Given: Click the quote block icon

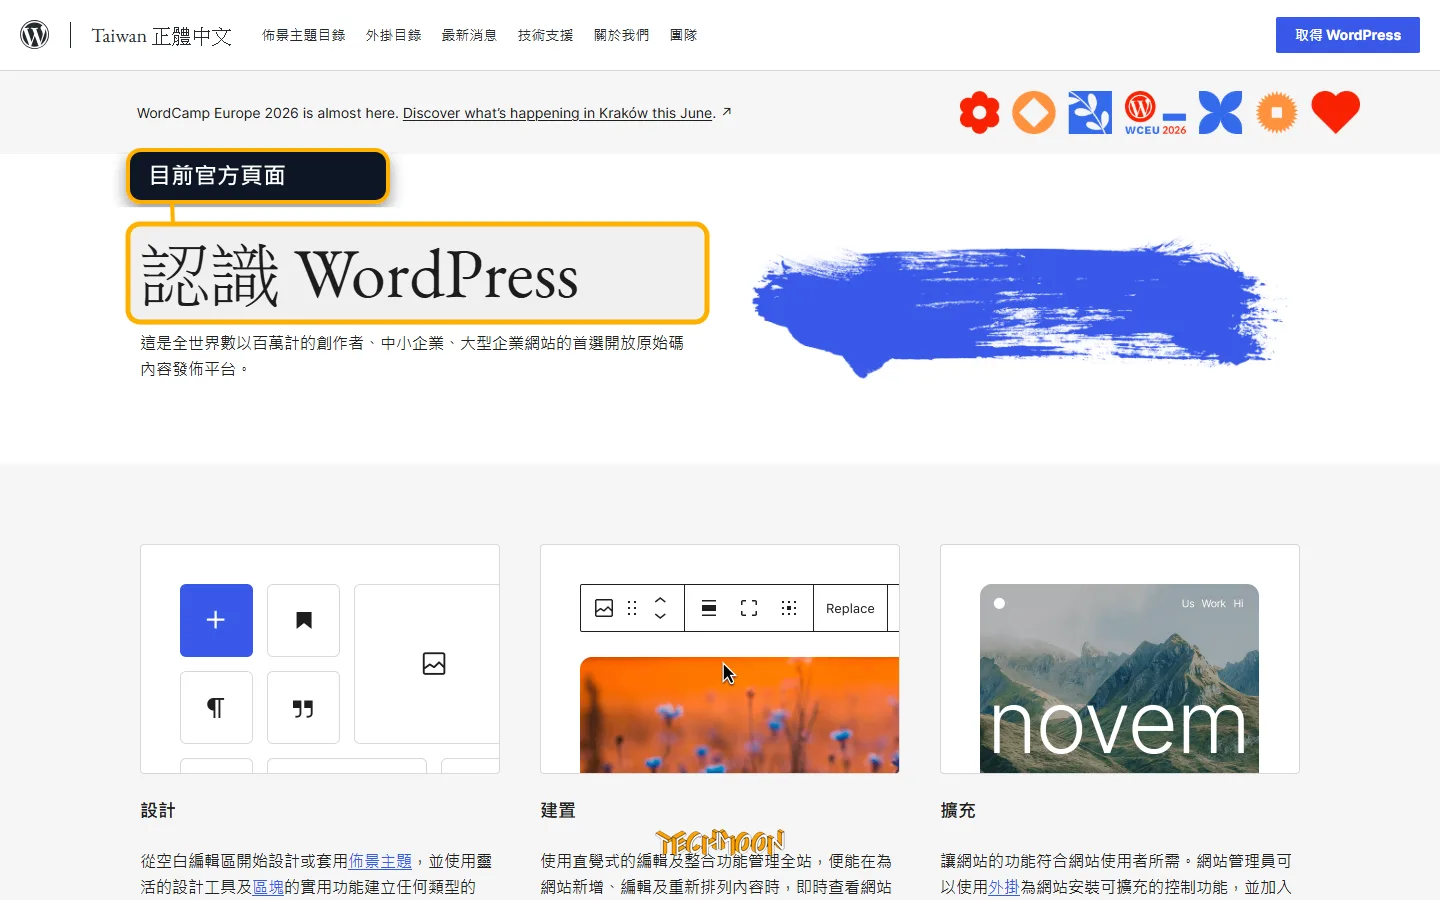Looking at the screenshot, I should tap(304, 708).
